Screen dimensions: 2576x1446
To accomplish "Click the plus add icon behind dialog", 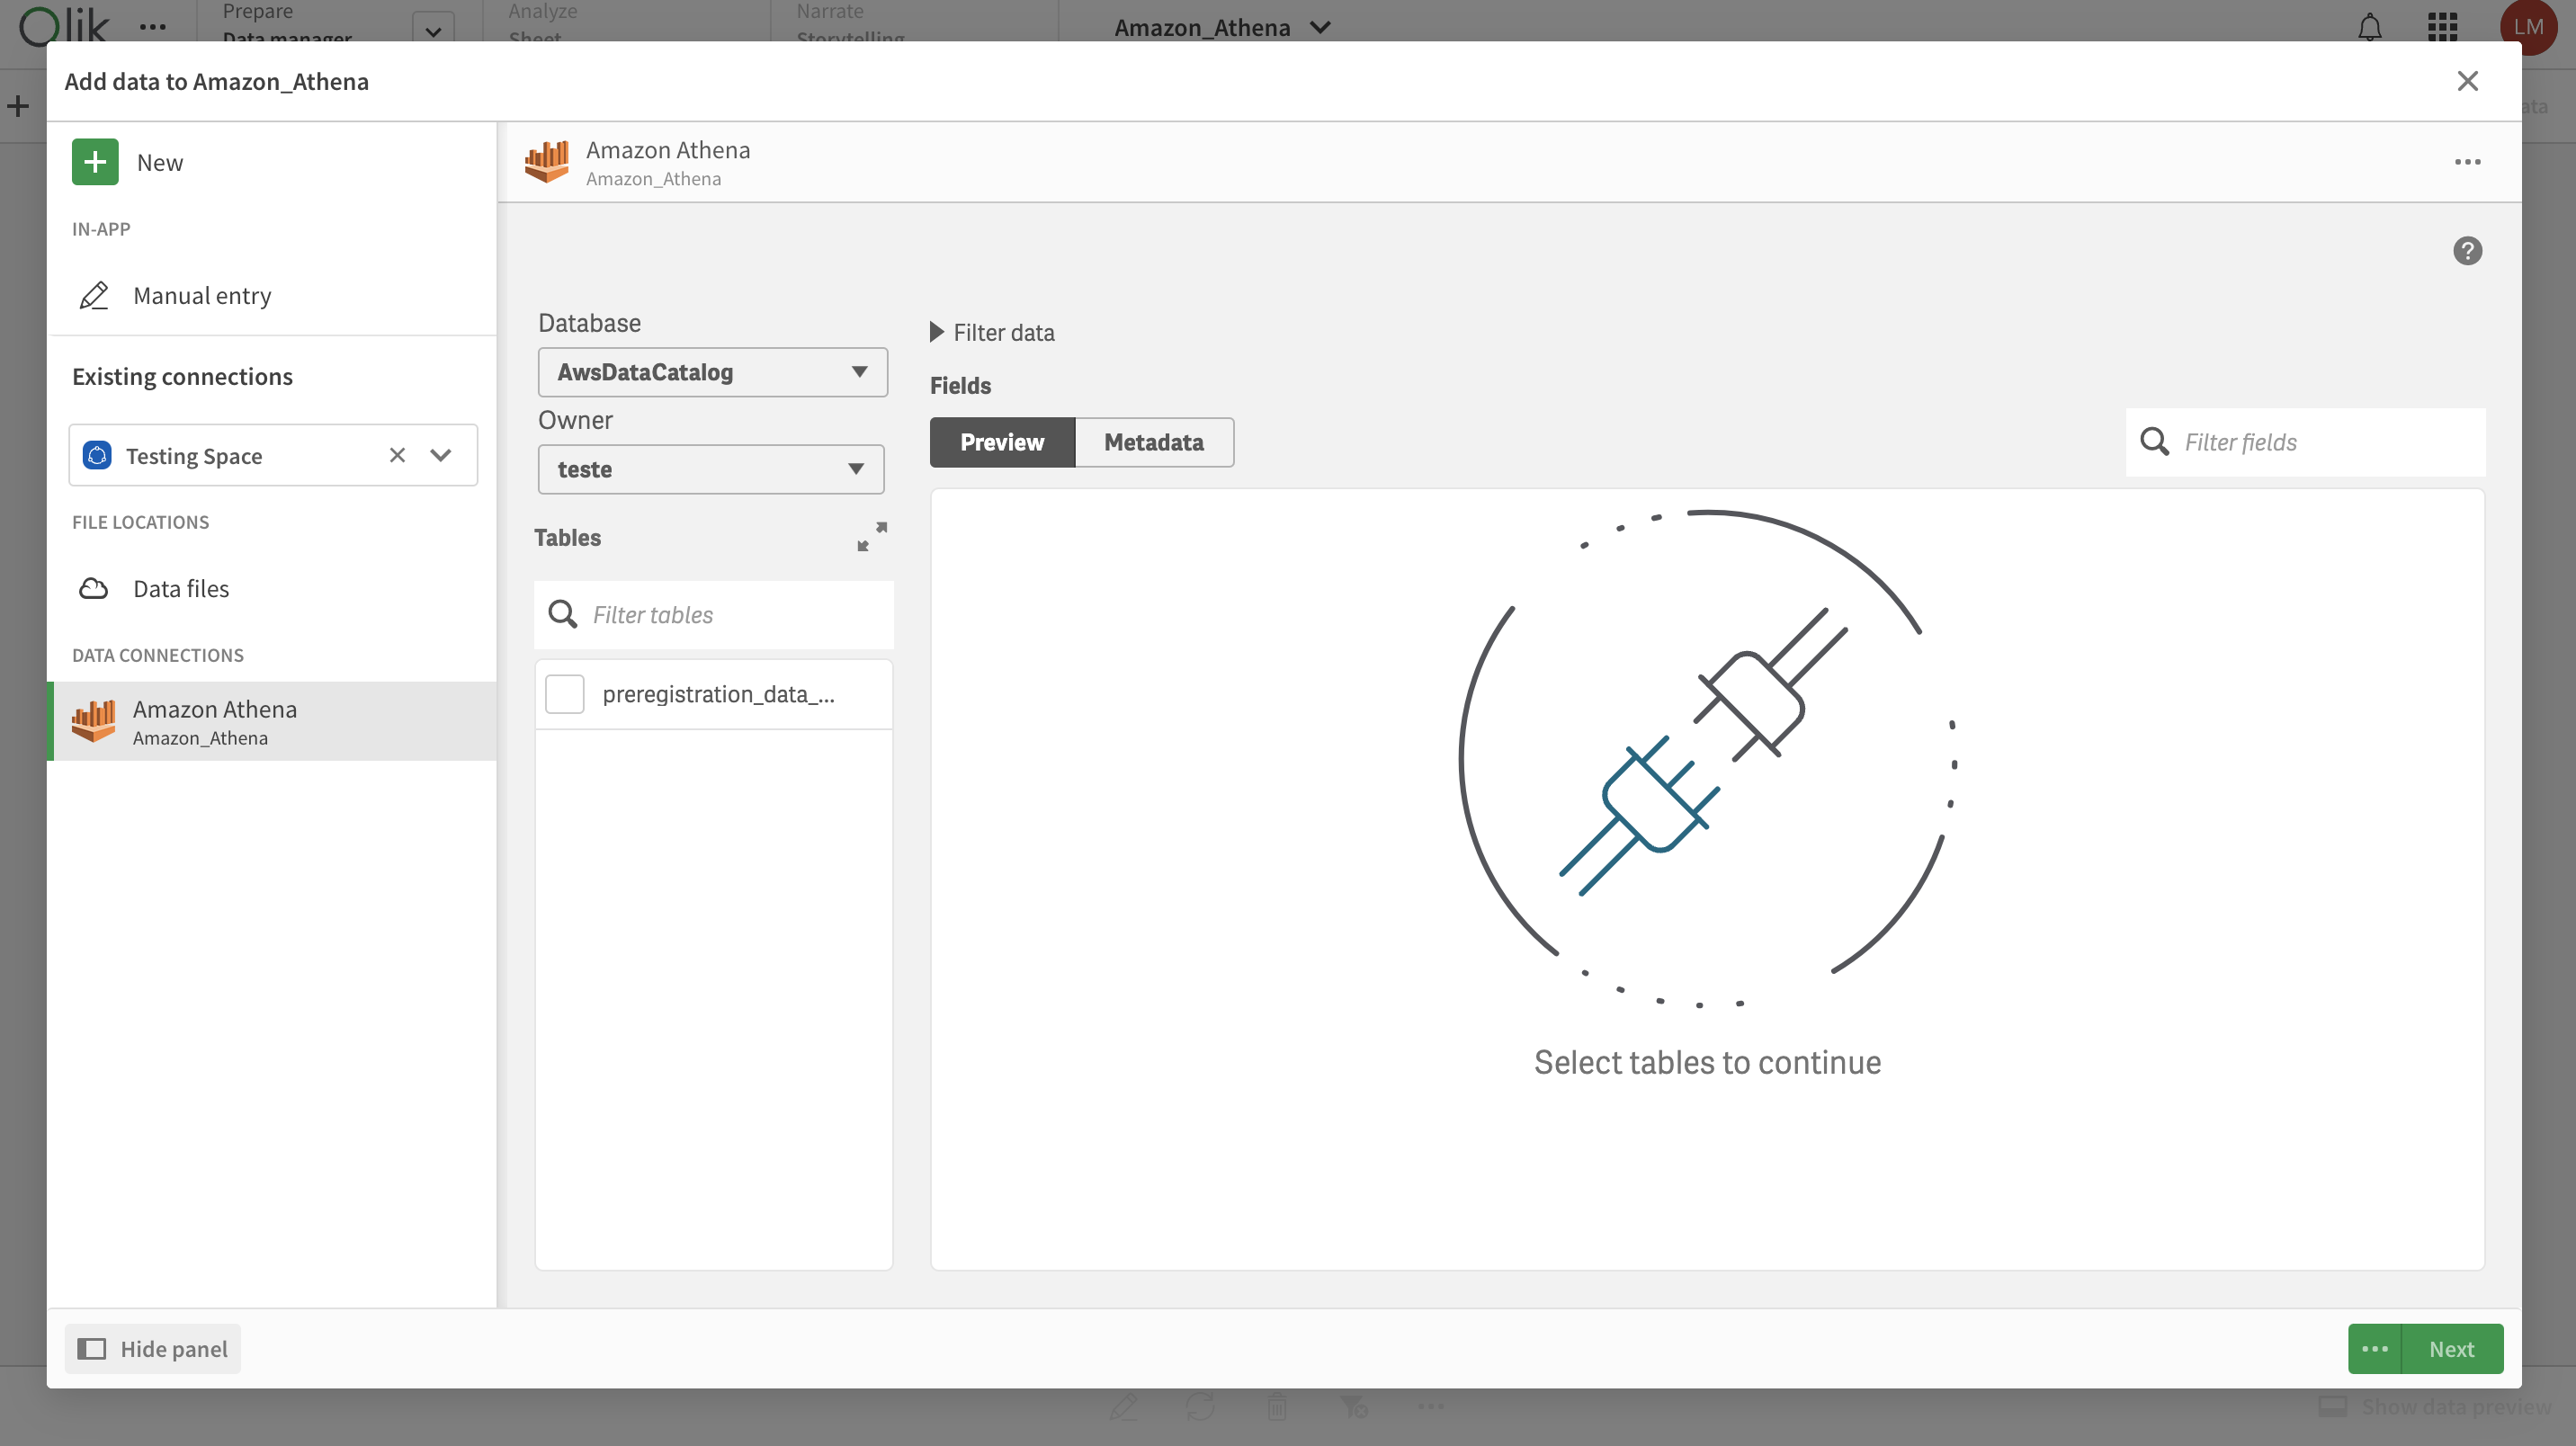I will click(x=18, y=106).
